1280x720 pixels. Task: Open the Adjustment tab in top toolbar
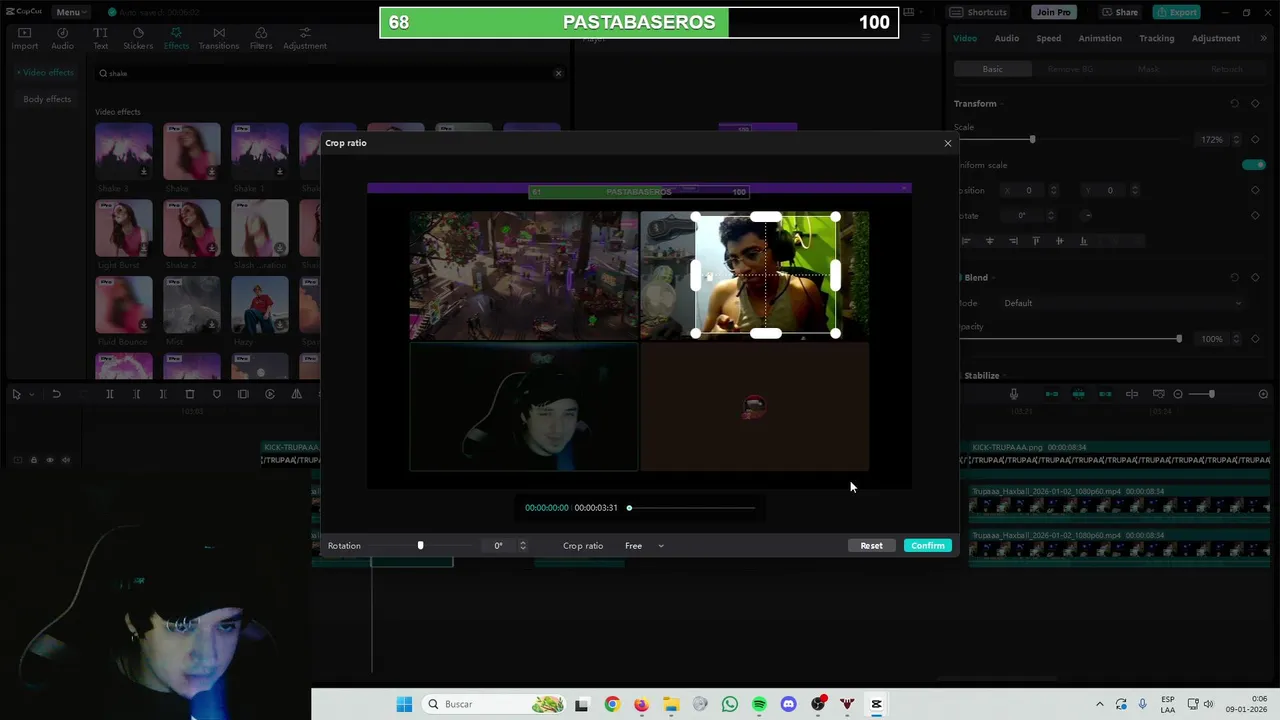tap(305, 39)
